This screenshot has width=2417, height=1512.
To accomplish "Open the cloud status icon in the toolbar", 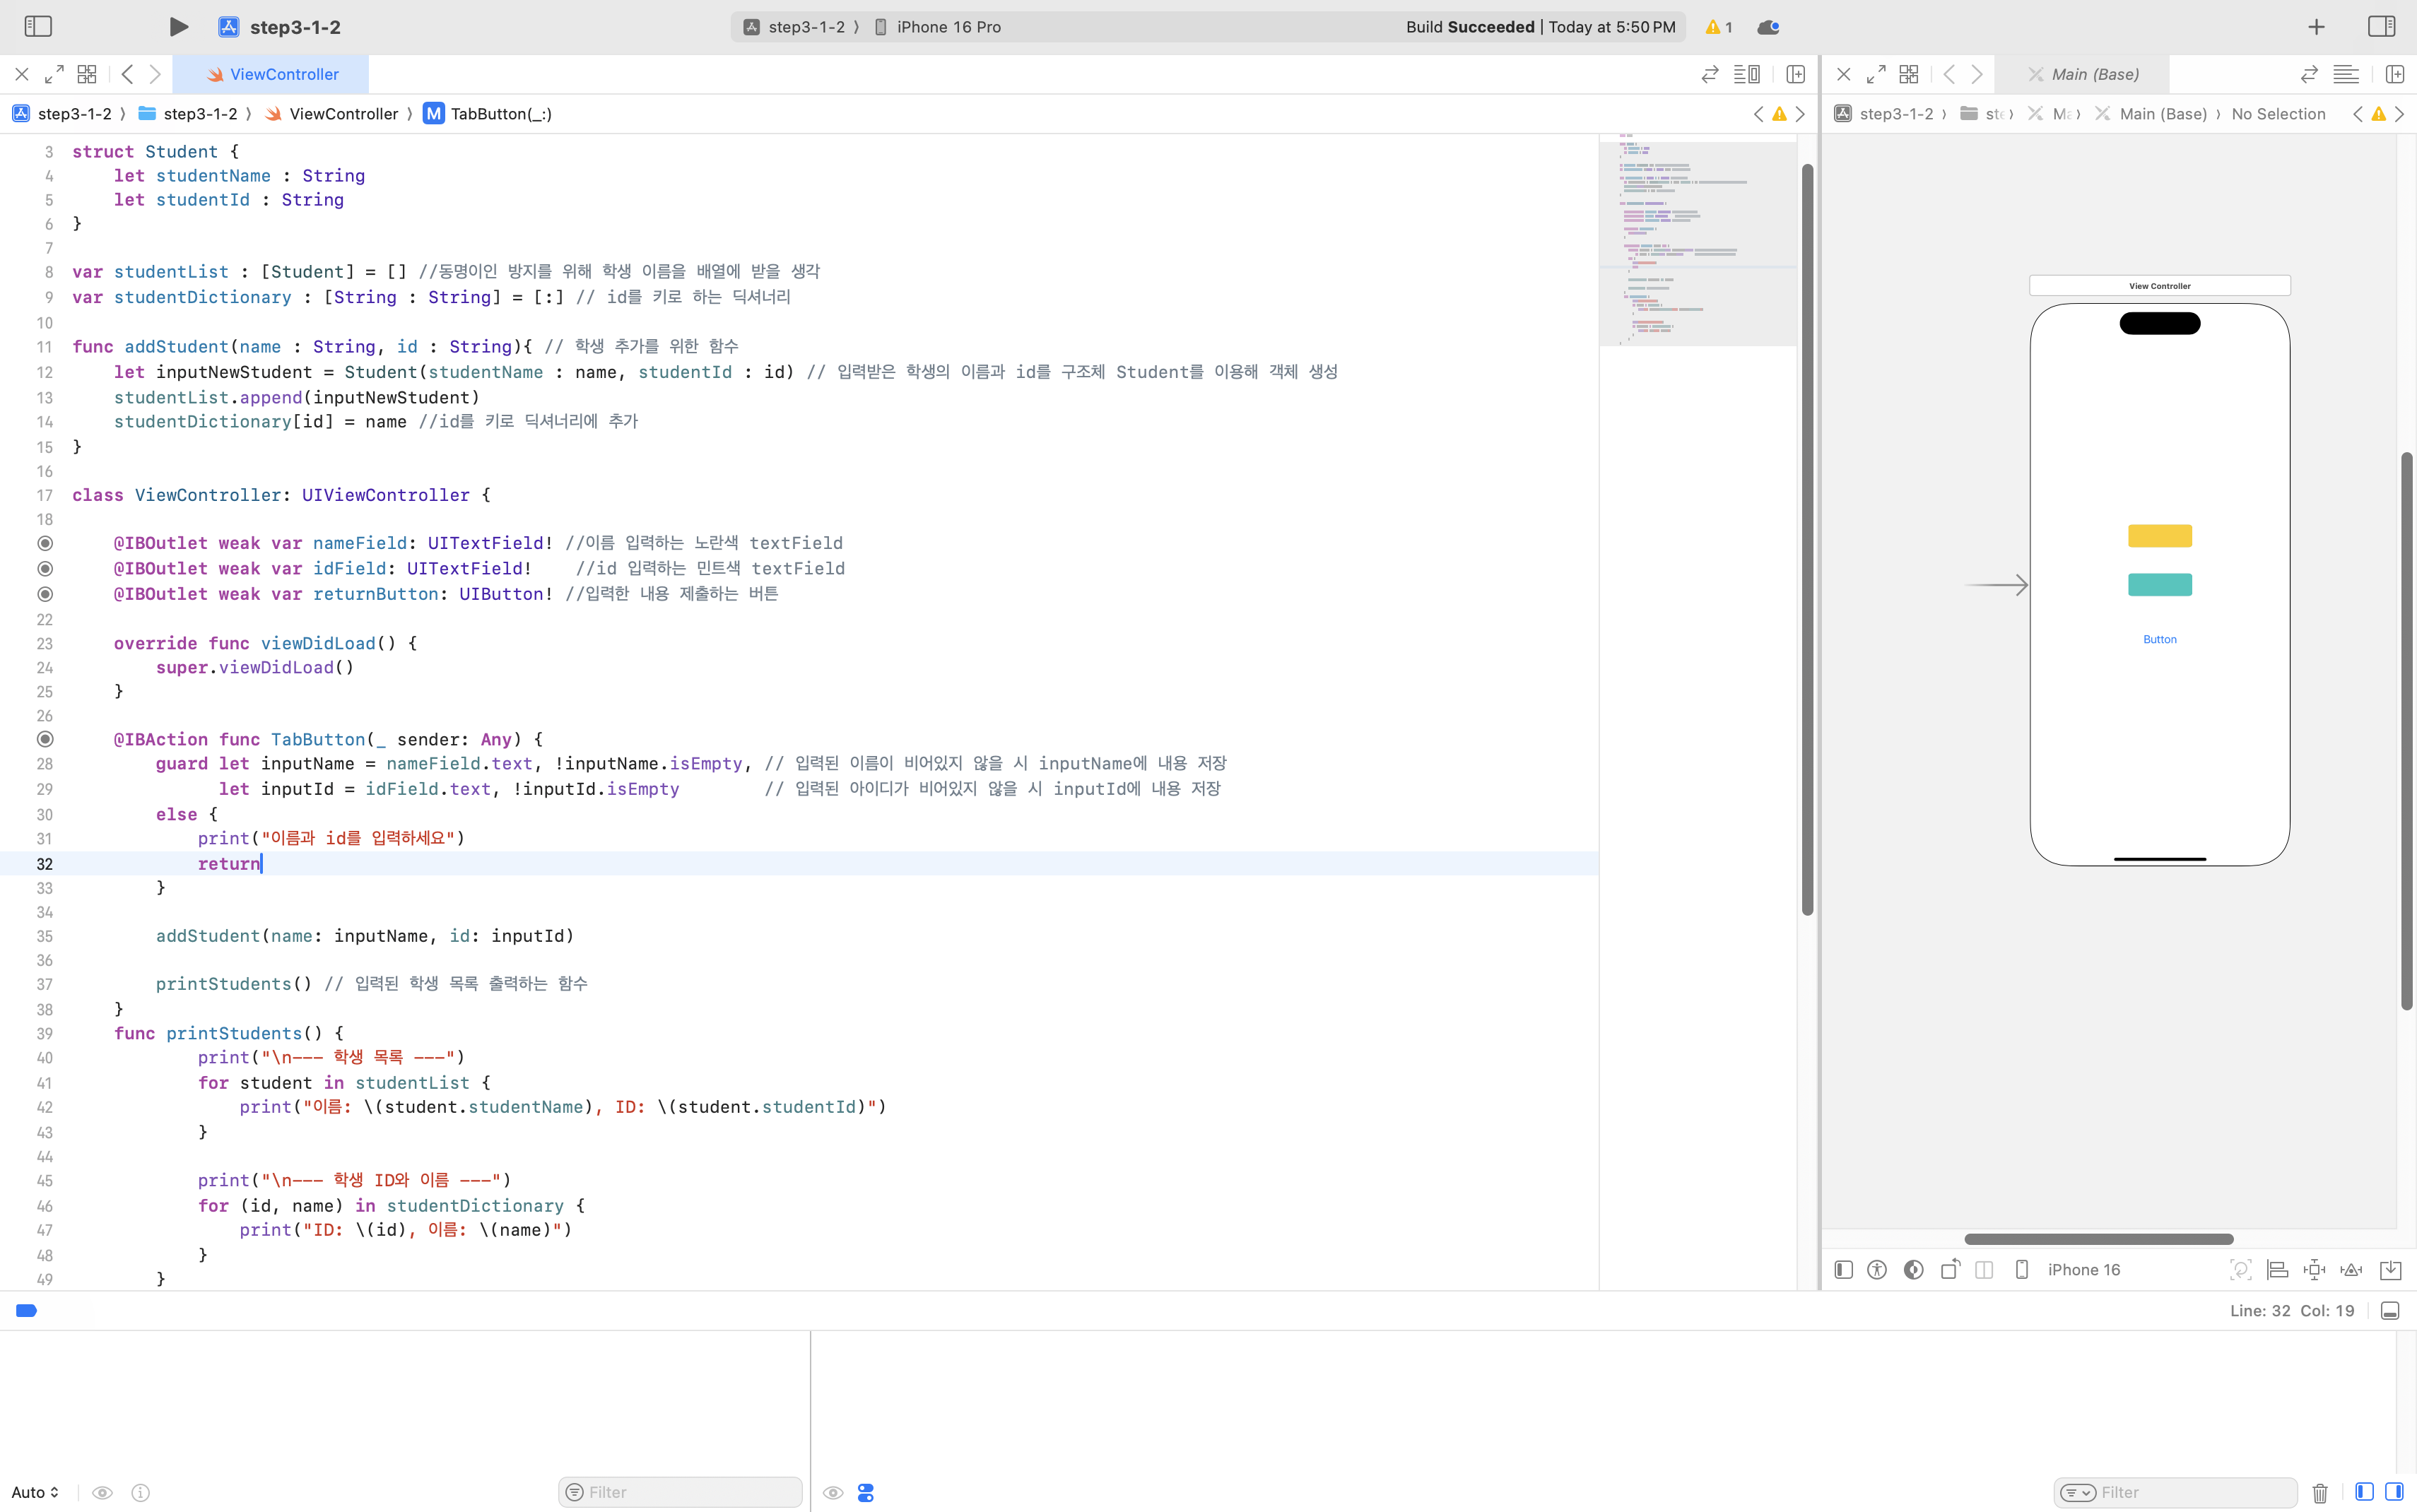I will (1768, 27).
